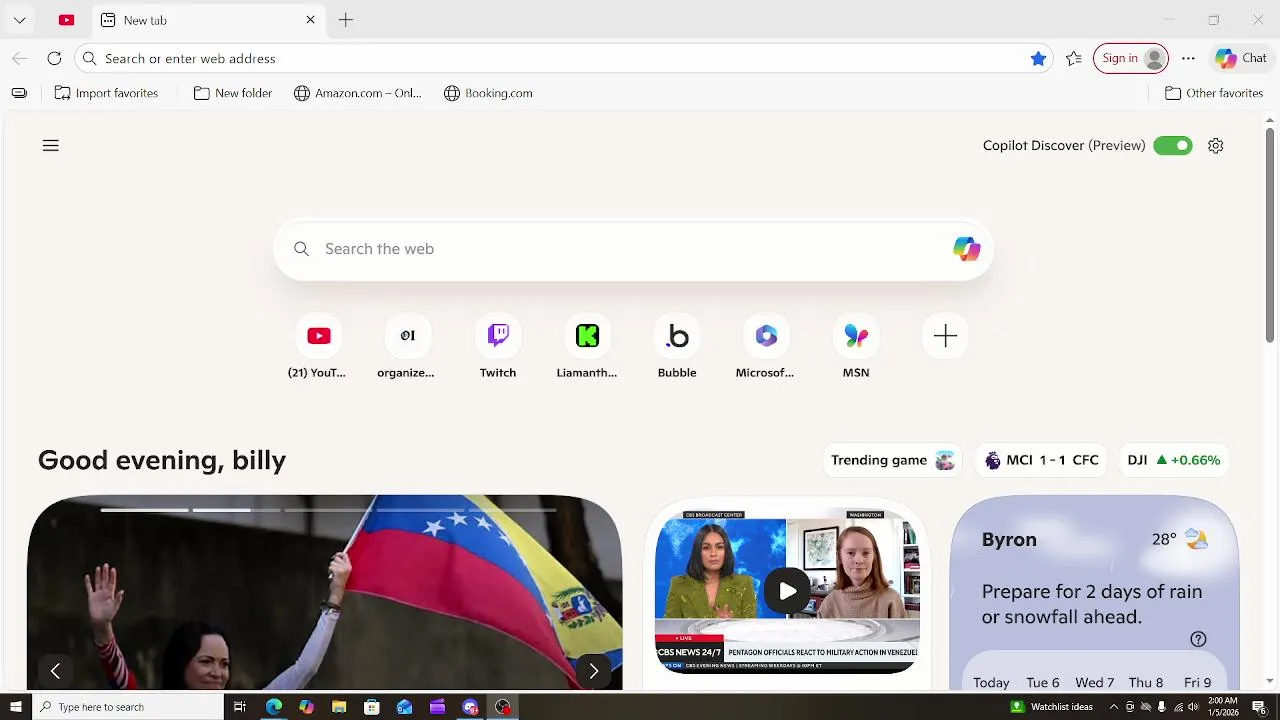1280x720 pixels.
Task: Switch to the pinned YouTube tab
Action: [x=67, y=20]
